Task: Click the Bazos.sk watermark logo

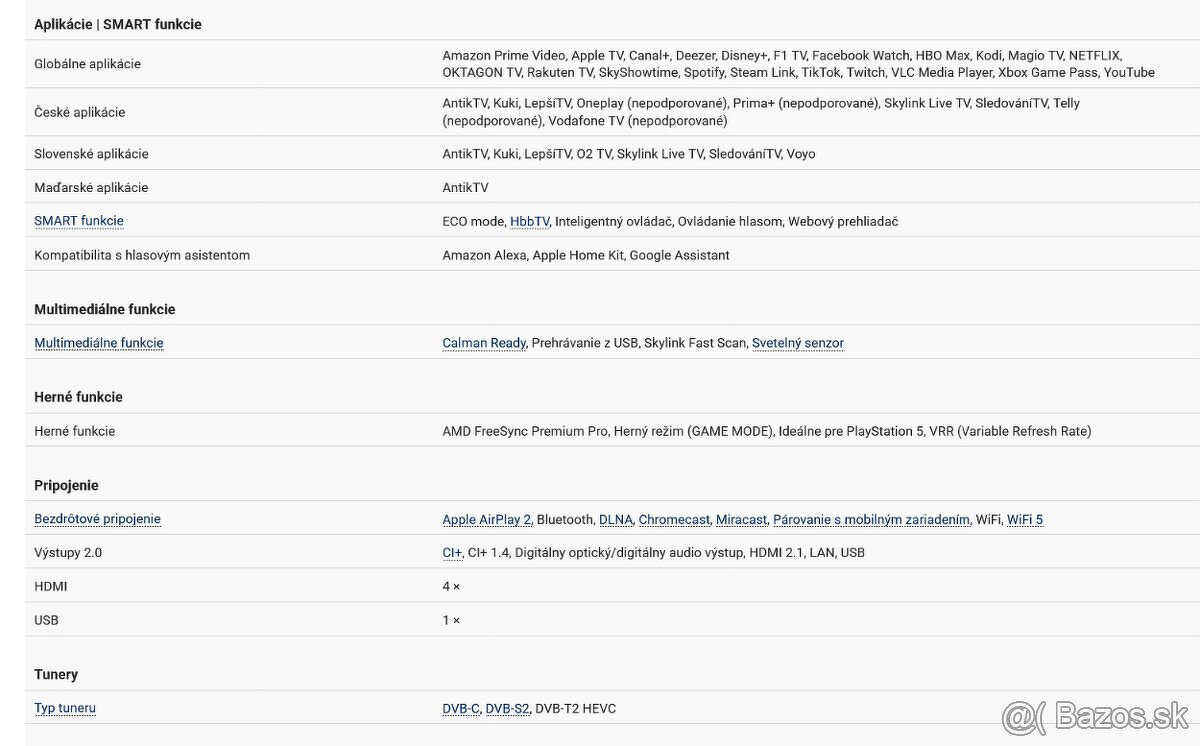Action: (x=1095, y=716)
